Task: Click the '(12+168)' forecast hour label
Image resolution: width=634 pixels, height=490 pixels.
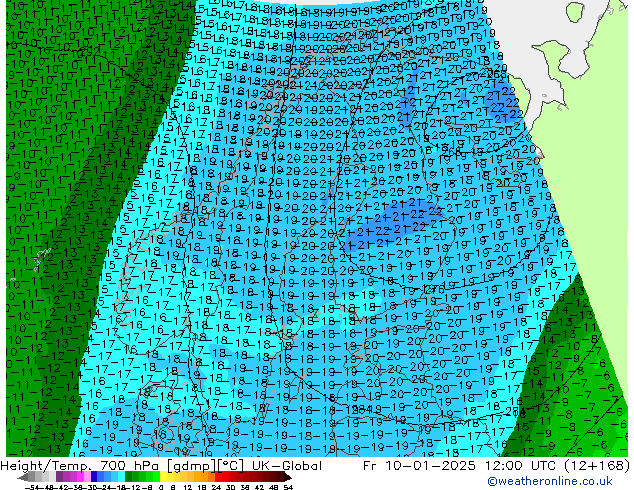Action: 597,466
